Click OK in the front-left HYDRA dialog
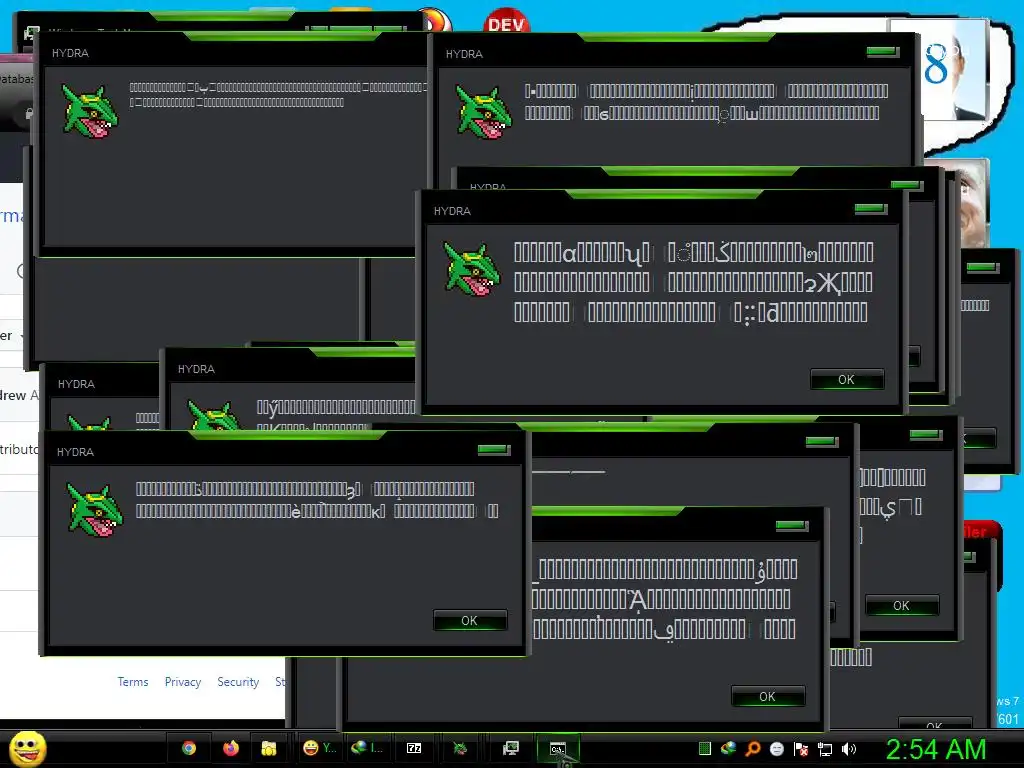 point(470,620)
